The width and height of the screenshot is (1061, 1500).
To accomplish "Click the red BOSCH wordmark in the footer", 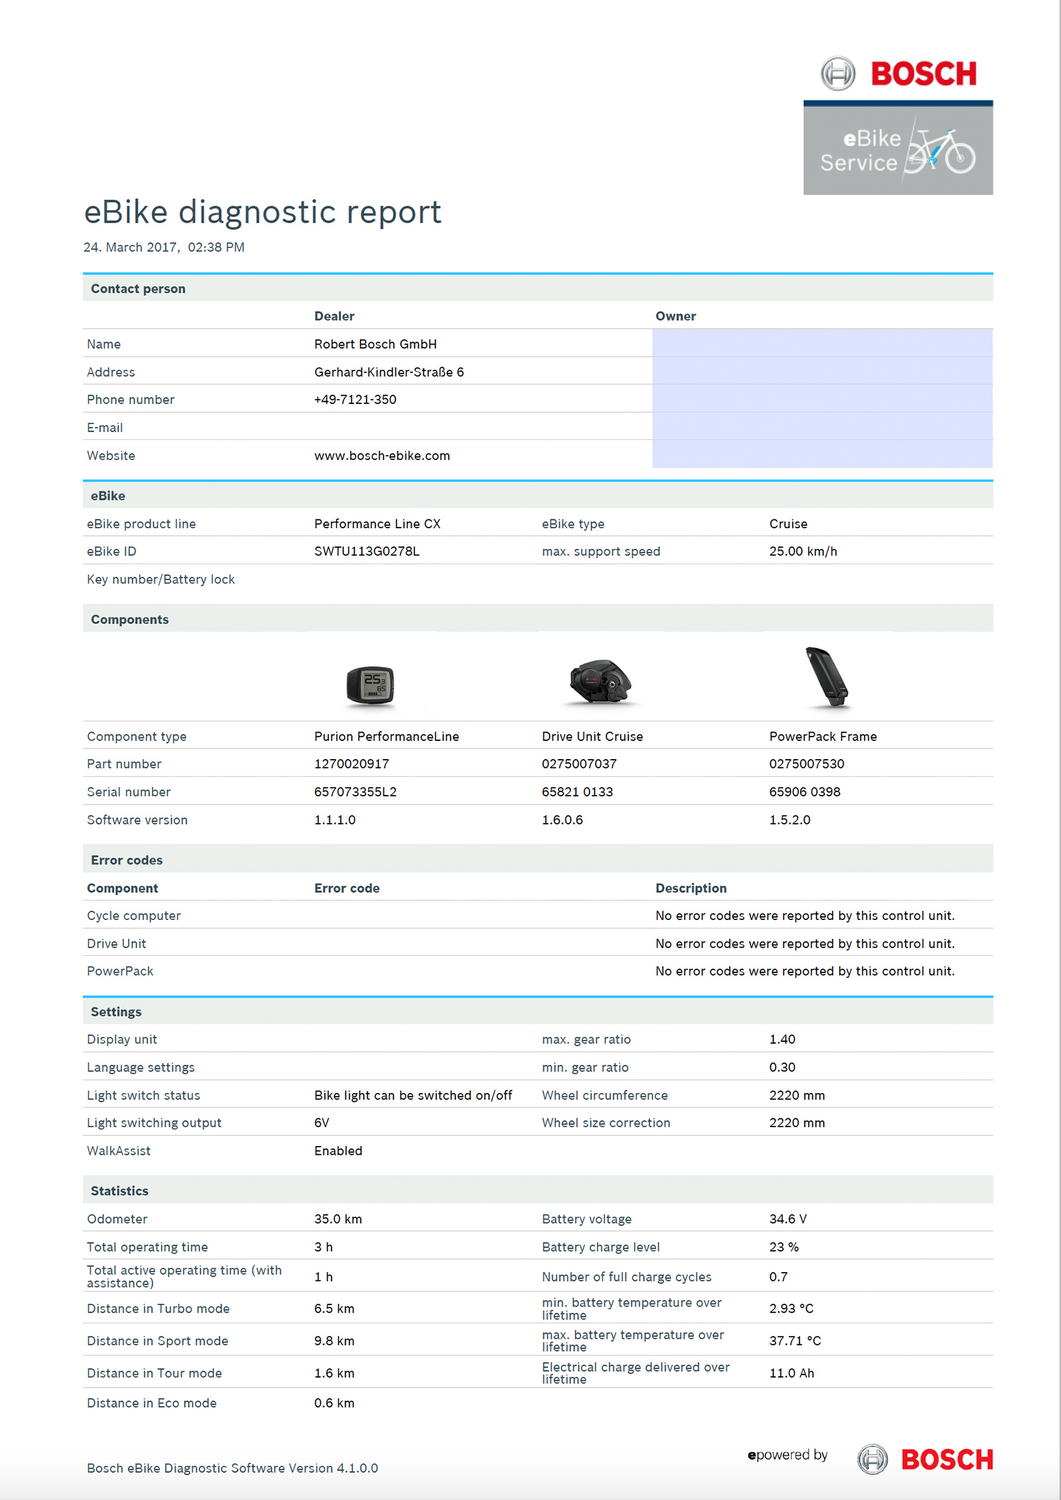I will coord(947,1460).
